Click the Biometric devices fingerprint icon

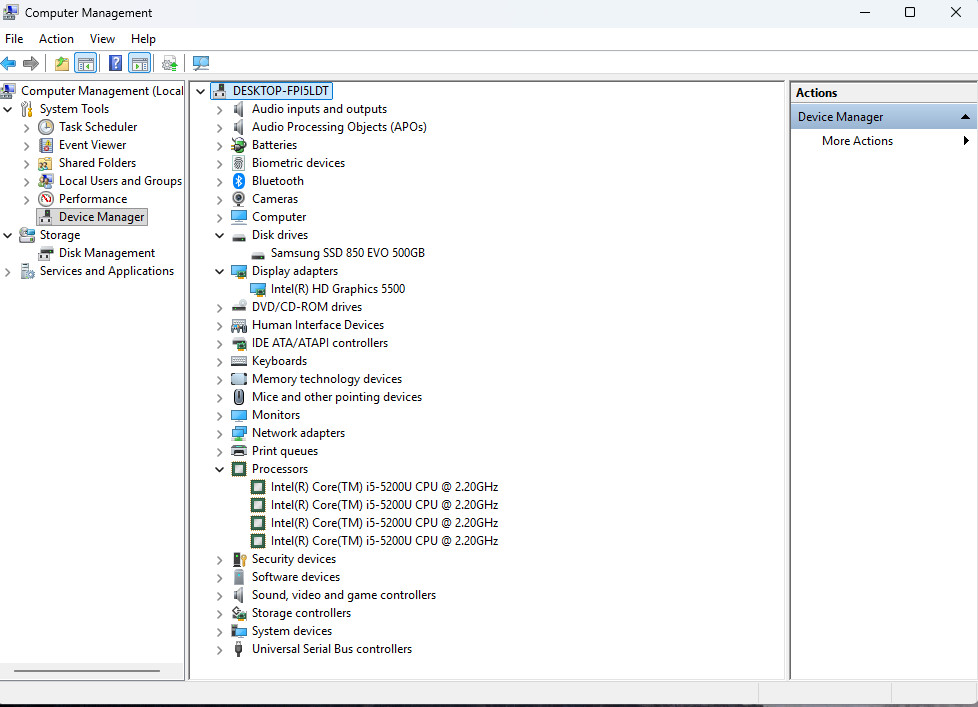(x=239, y=163)
